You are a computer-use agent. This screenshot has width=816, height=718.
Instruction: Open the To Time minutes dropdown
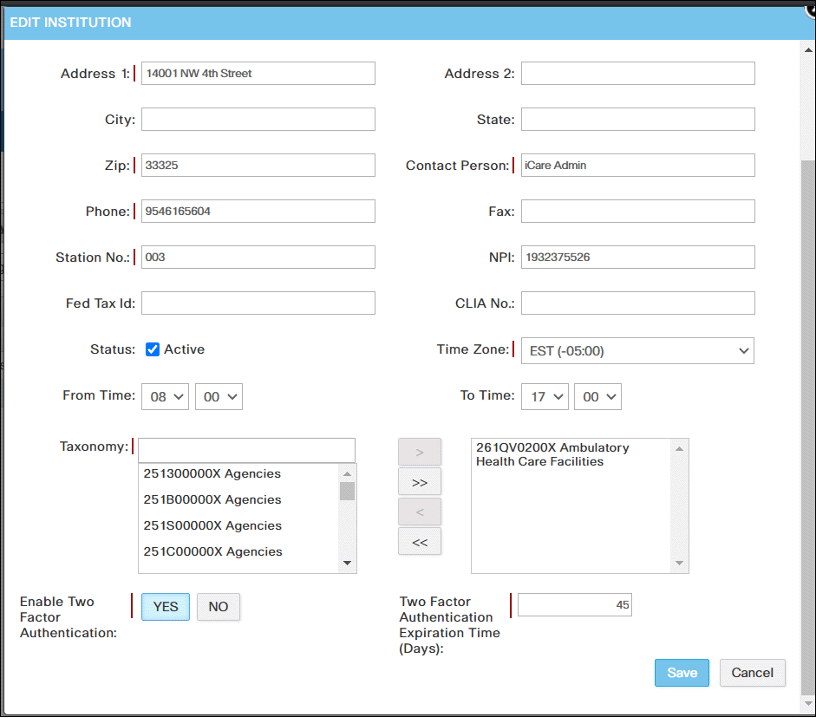click(597, 397)
